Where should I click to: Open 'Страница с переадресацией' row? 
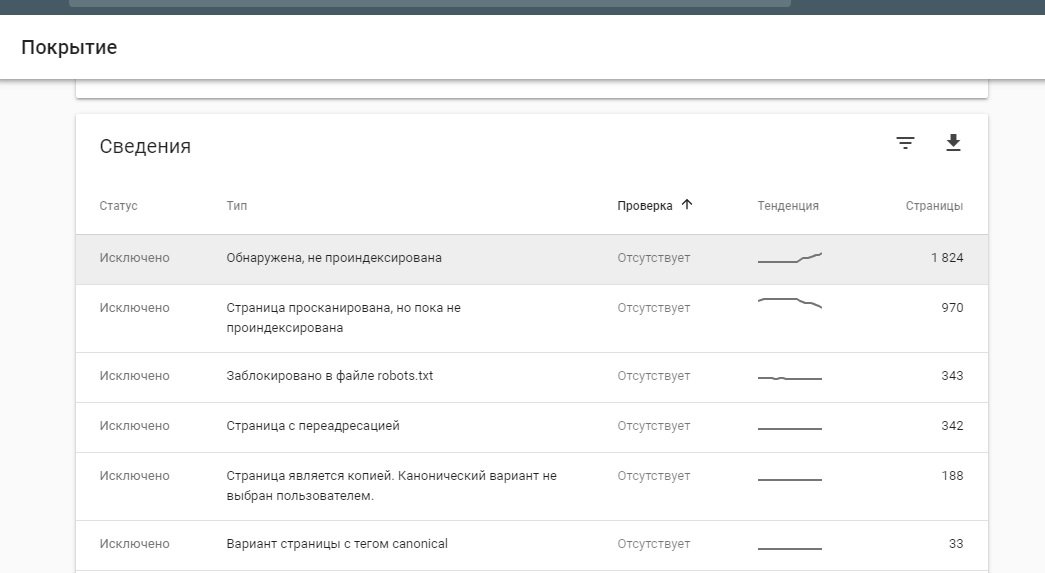coord(532,427)
